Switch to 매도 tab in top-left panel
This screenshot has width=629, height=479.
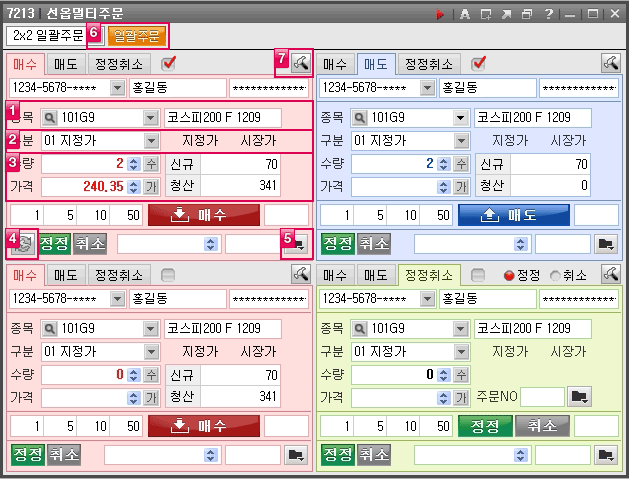[65, 64]
